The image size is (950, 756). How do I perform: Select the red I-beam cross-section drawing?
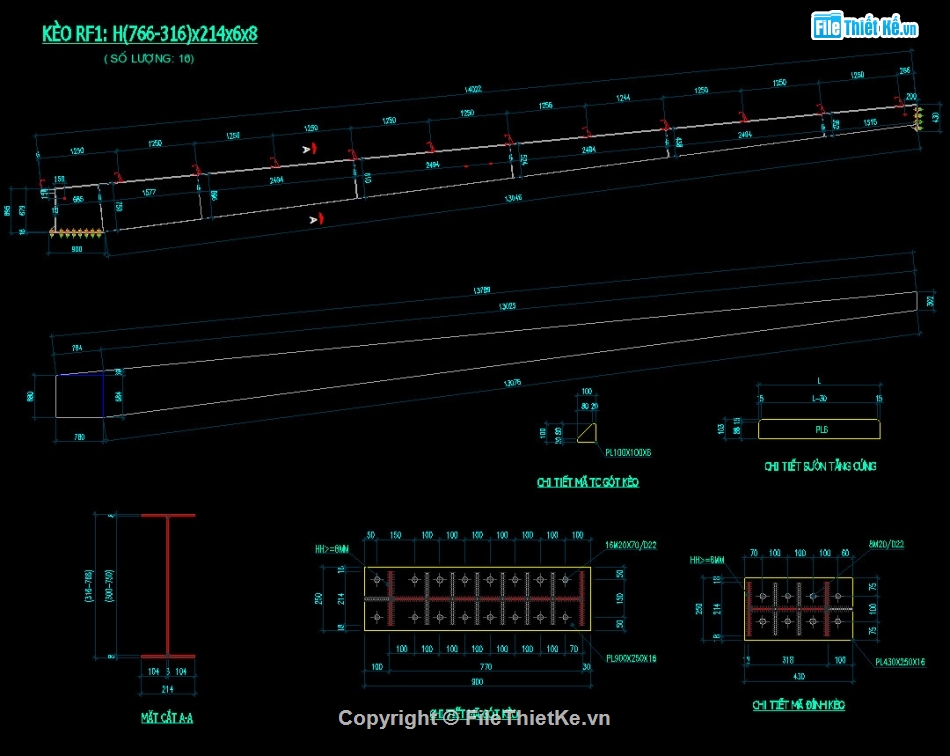coord(168,586)
